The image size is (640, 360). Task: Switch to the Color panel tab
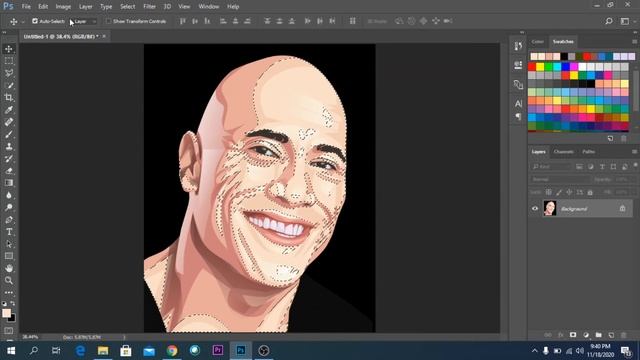[x=538, y=42]
